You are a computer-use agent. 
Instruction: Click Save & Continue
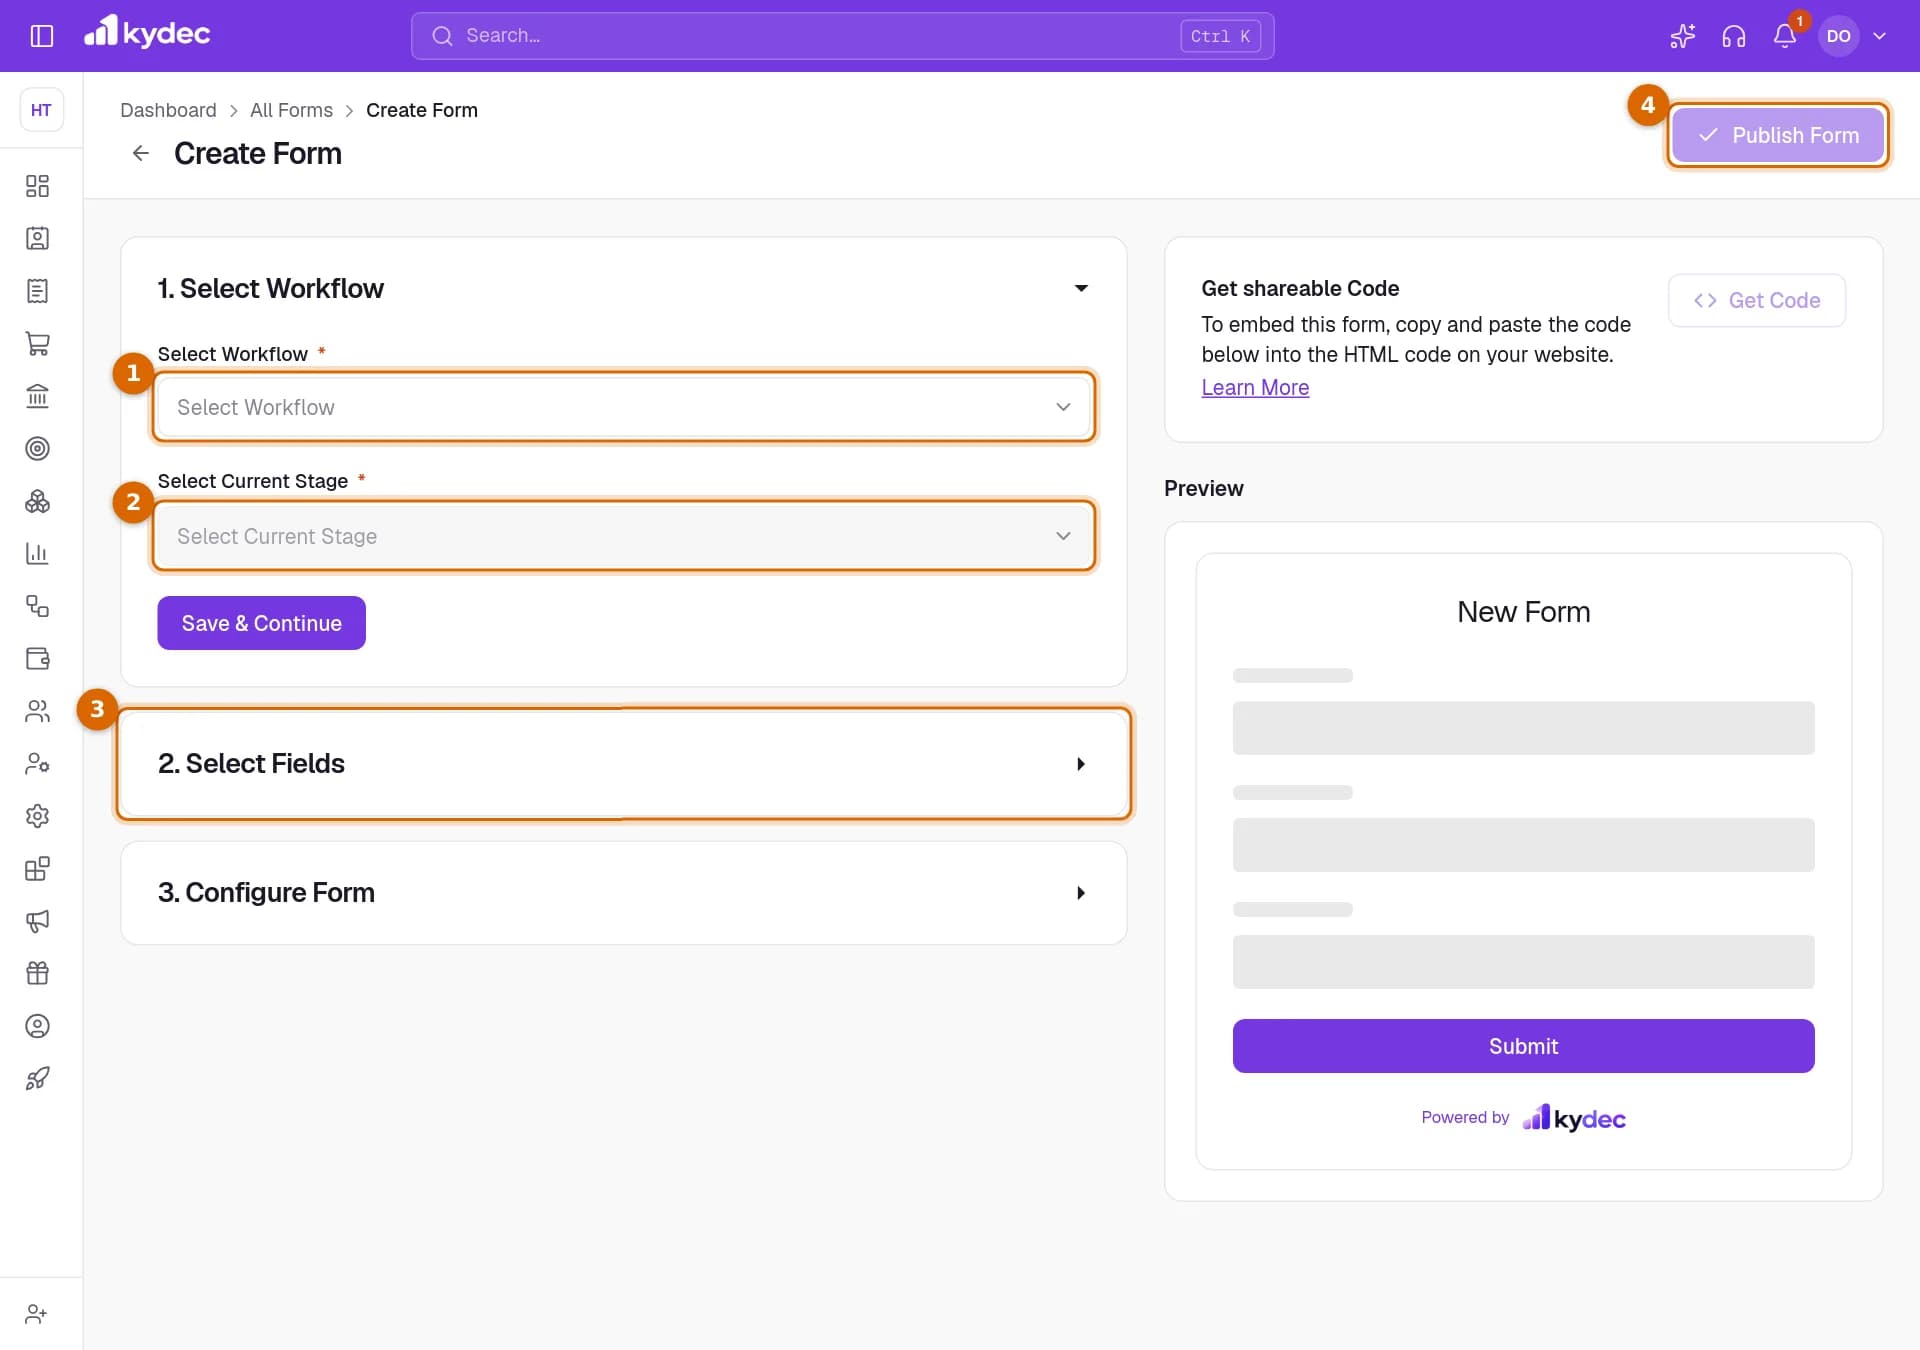pos(261,623)
